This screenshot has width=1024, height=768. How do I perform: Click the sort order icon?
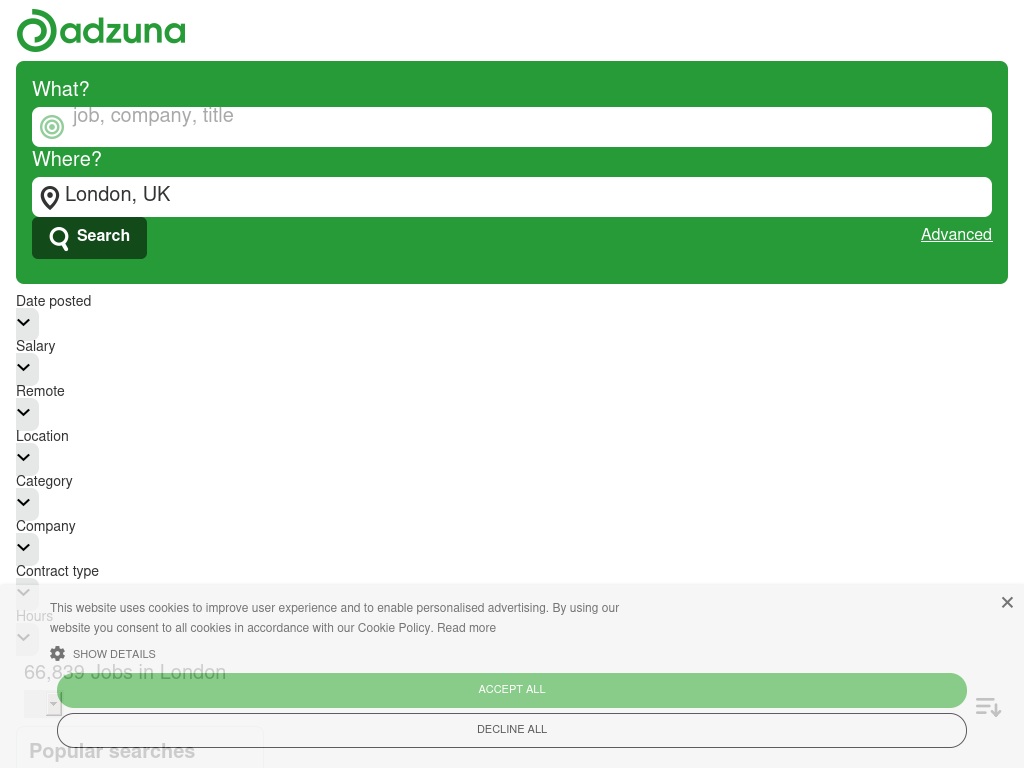pos(988,707)
